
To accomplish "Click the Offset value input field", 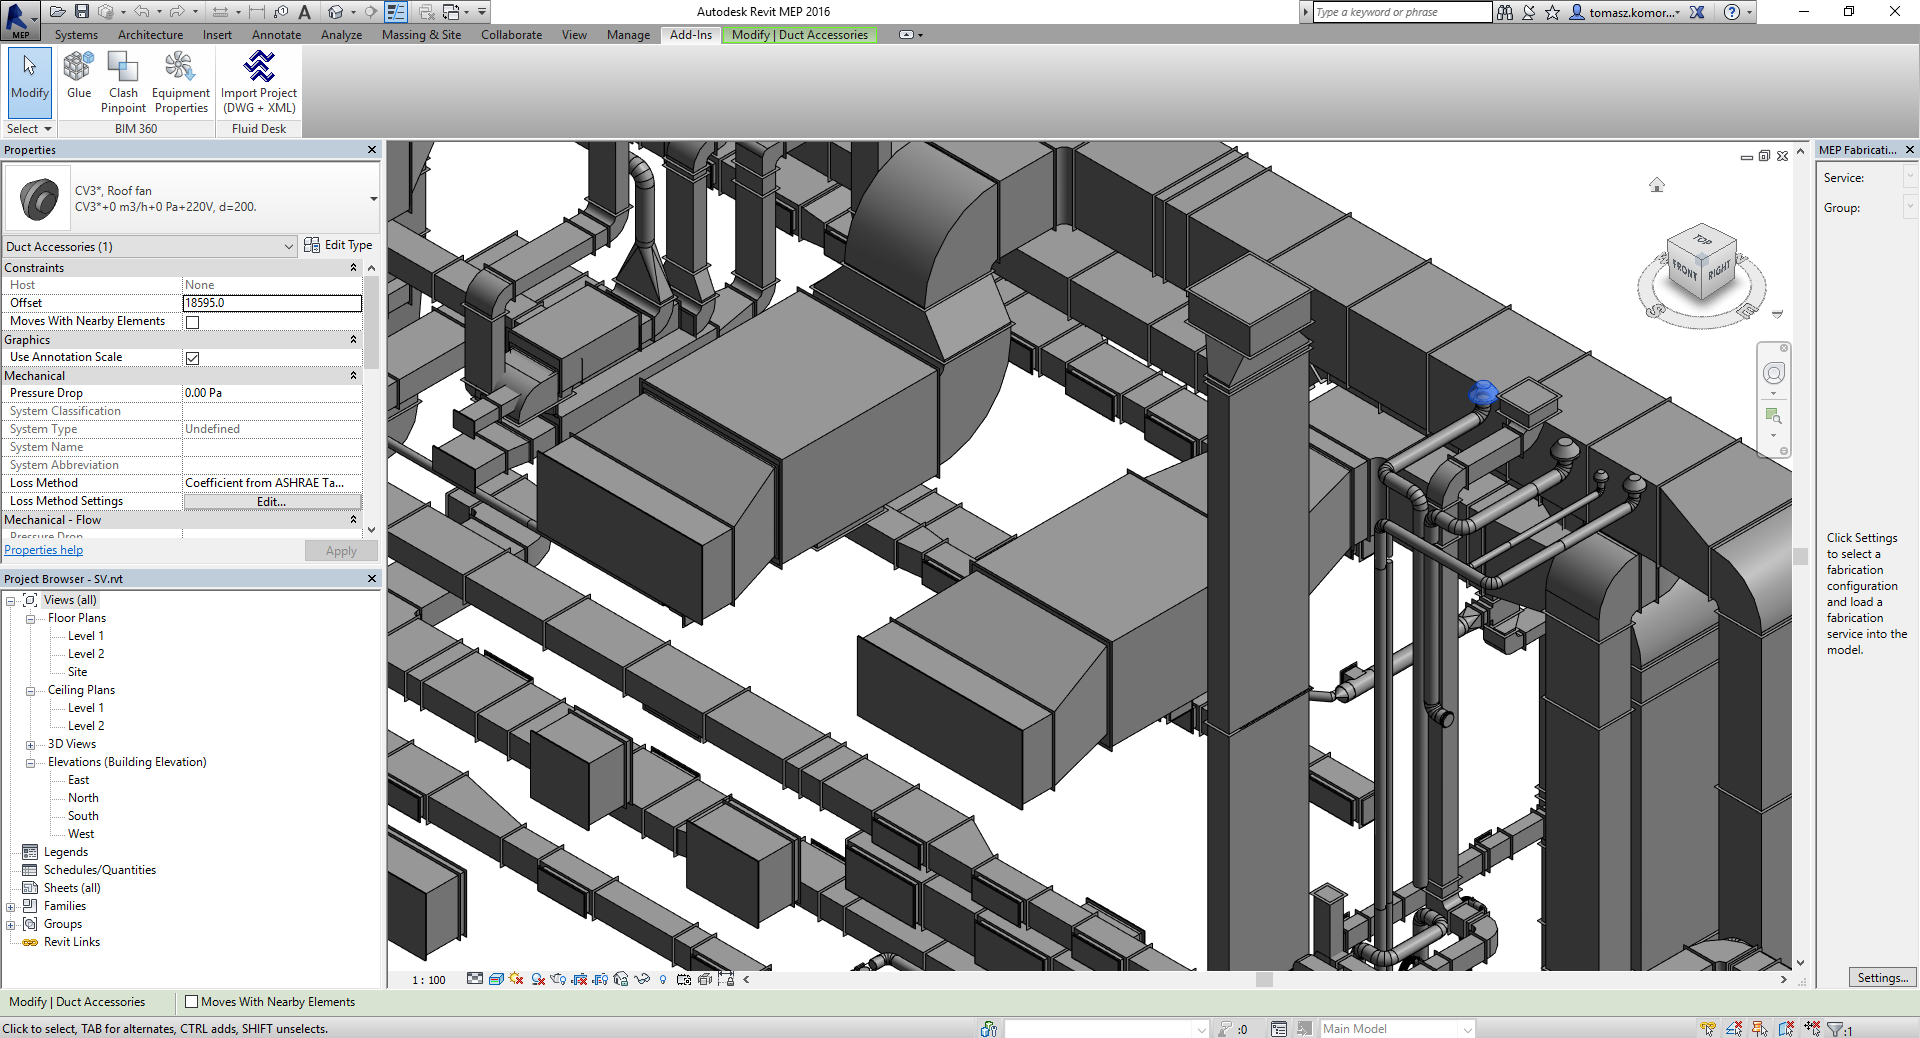I will pos(272,303).
